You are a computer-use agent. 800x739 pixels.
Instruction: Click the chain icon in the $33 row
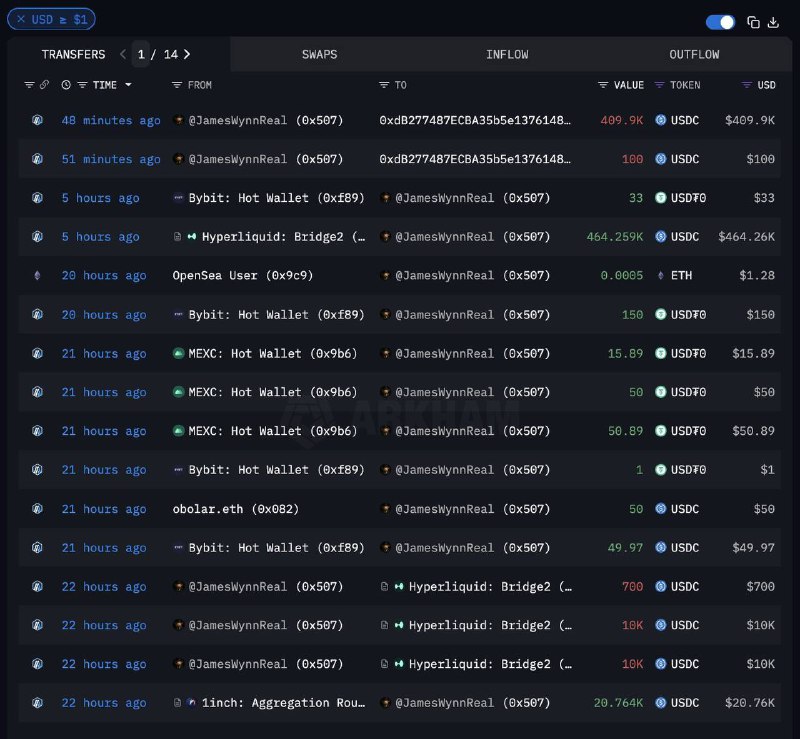tap(37, 198)
